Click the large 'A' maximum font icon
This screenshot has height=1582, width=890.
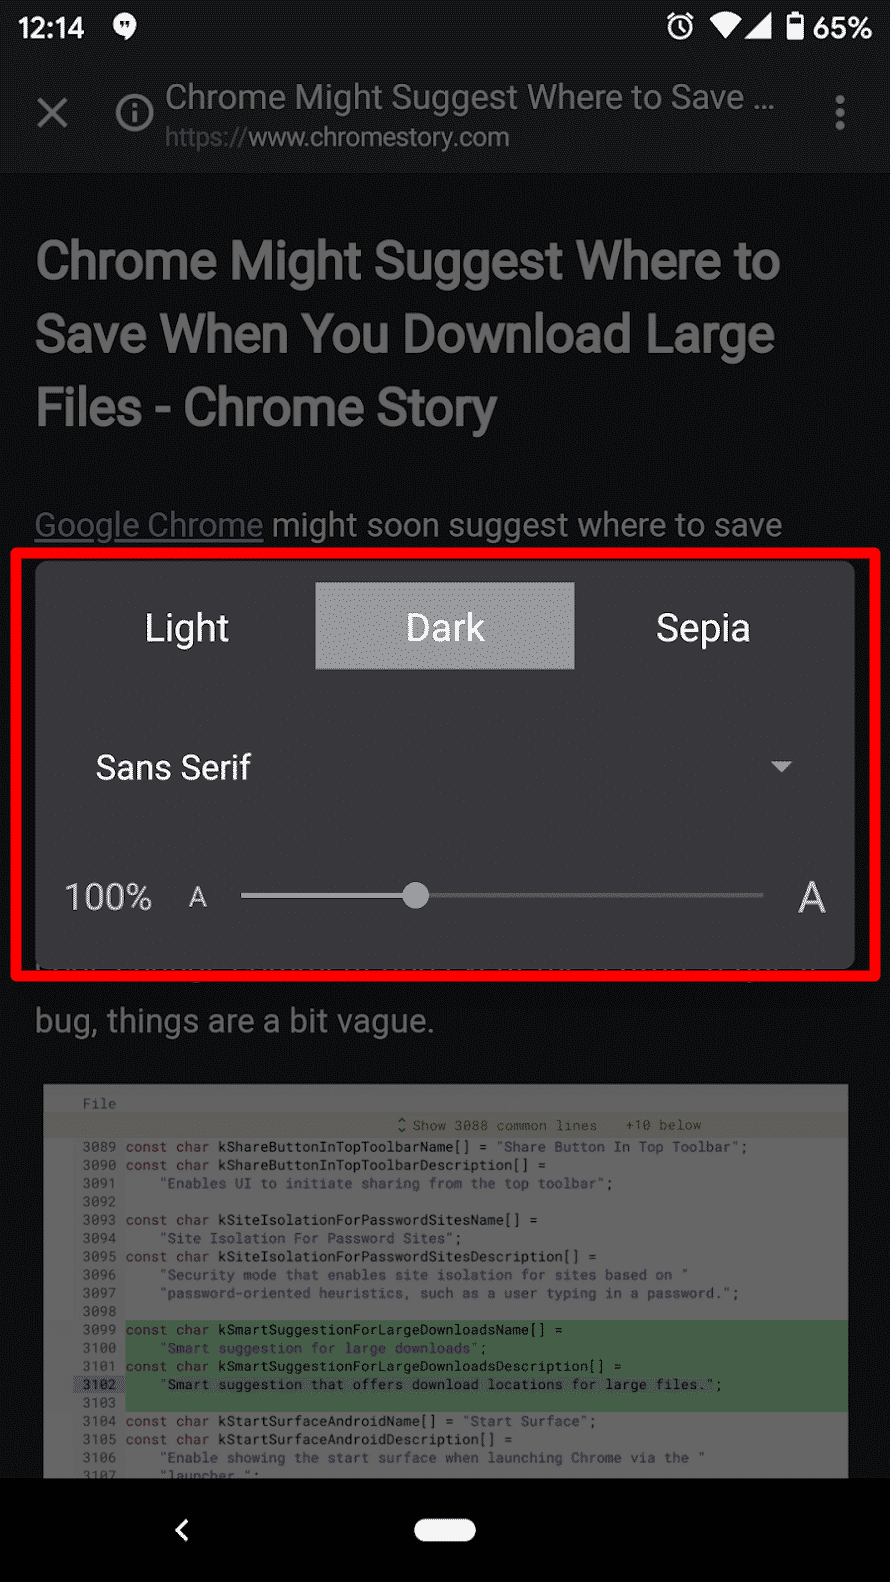pyautogui.click(x=812, y=897)
